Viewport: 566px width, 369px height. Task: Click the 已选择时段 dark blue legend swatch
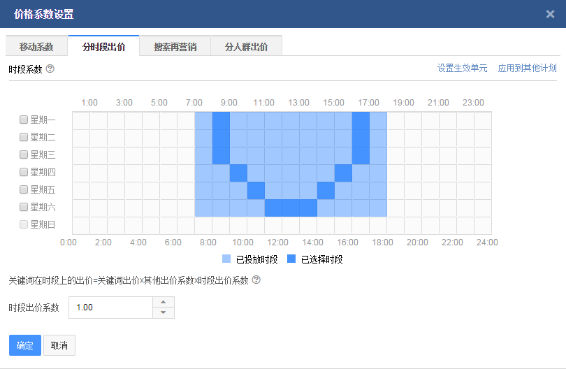[x=291, y=259]
